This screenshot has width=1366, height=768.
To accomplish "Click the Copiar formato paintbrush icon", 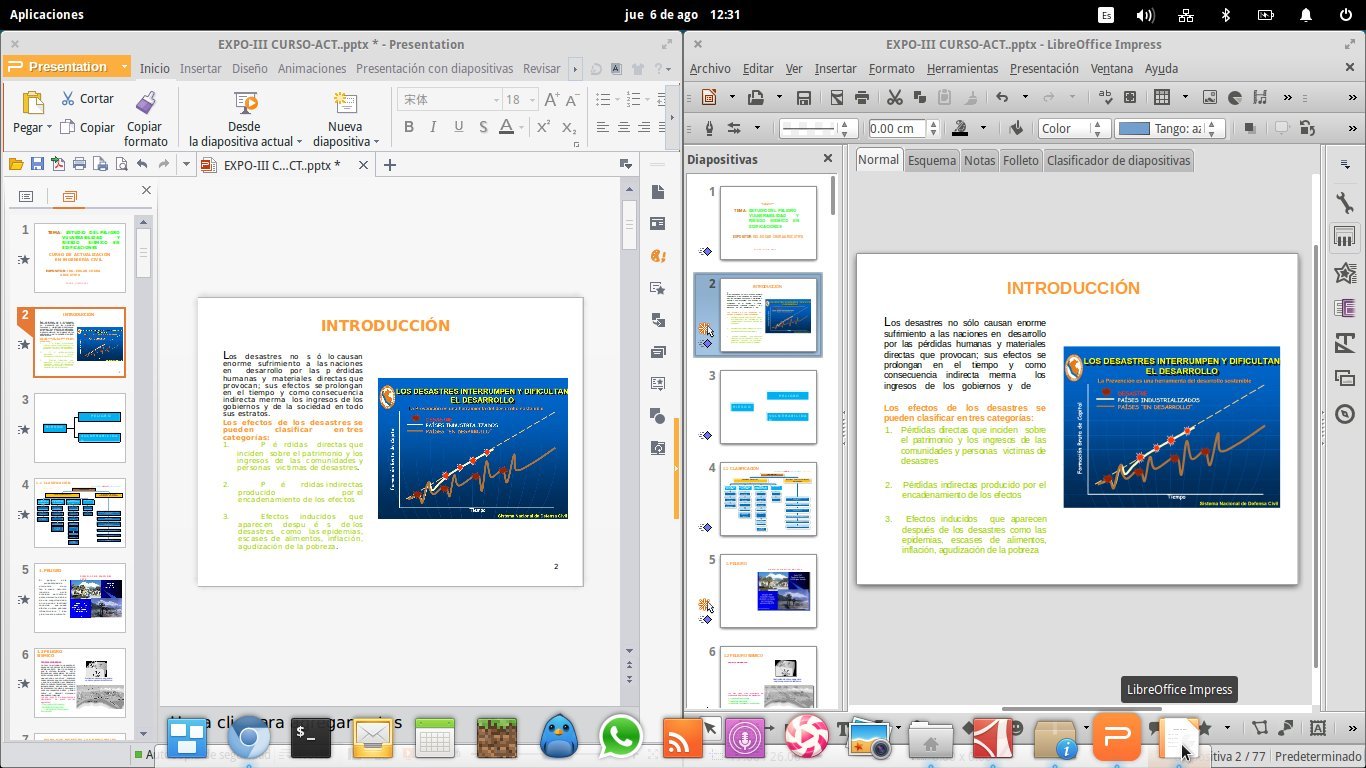I will click(146, 104).
